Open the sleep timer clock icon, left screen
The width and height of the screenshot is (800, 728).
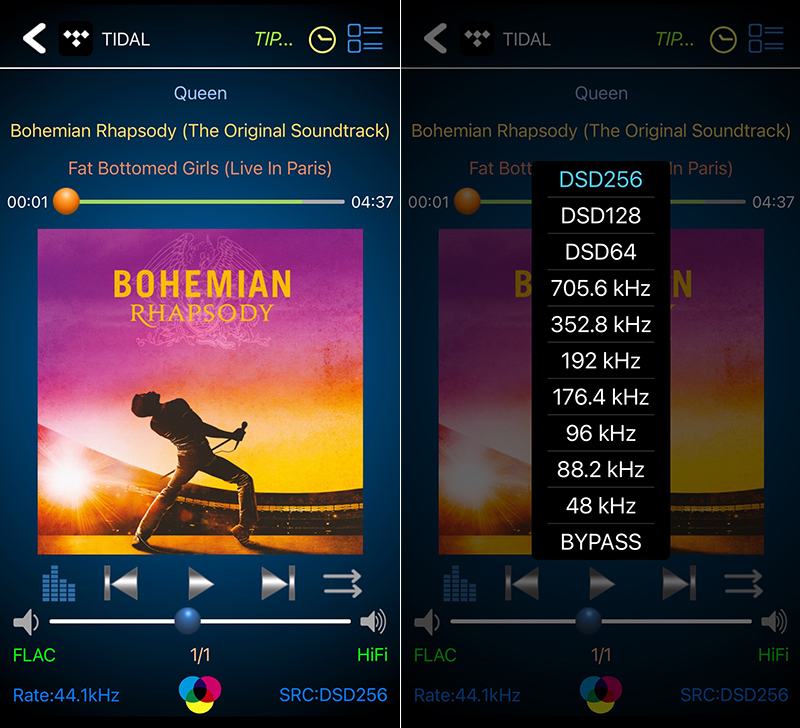click(x=322, y=39)
